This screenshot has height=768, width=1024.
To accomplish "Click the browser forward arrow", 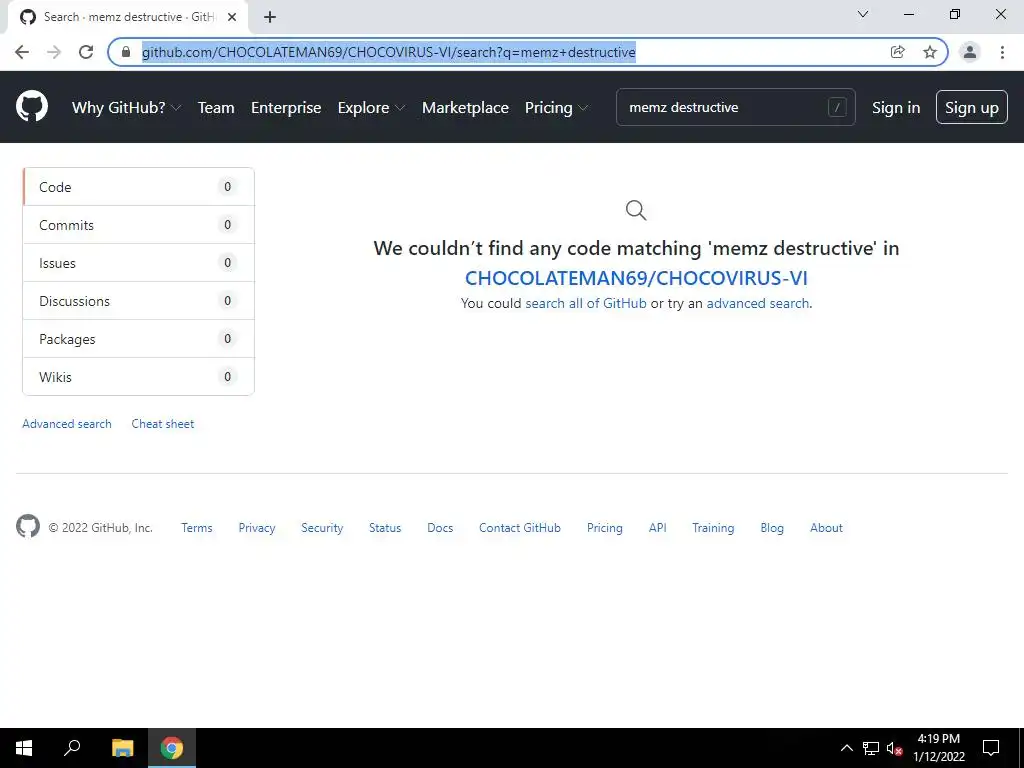I will point(54,52).
